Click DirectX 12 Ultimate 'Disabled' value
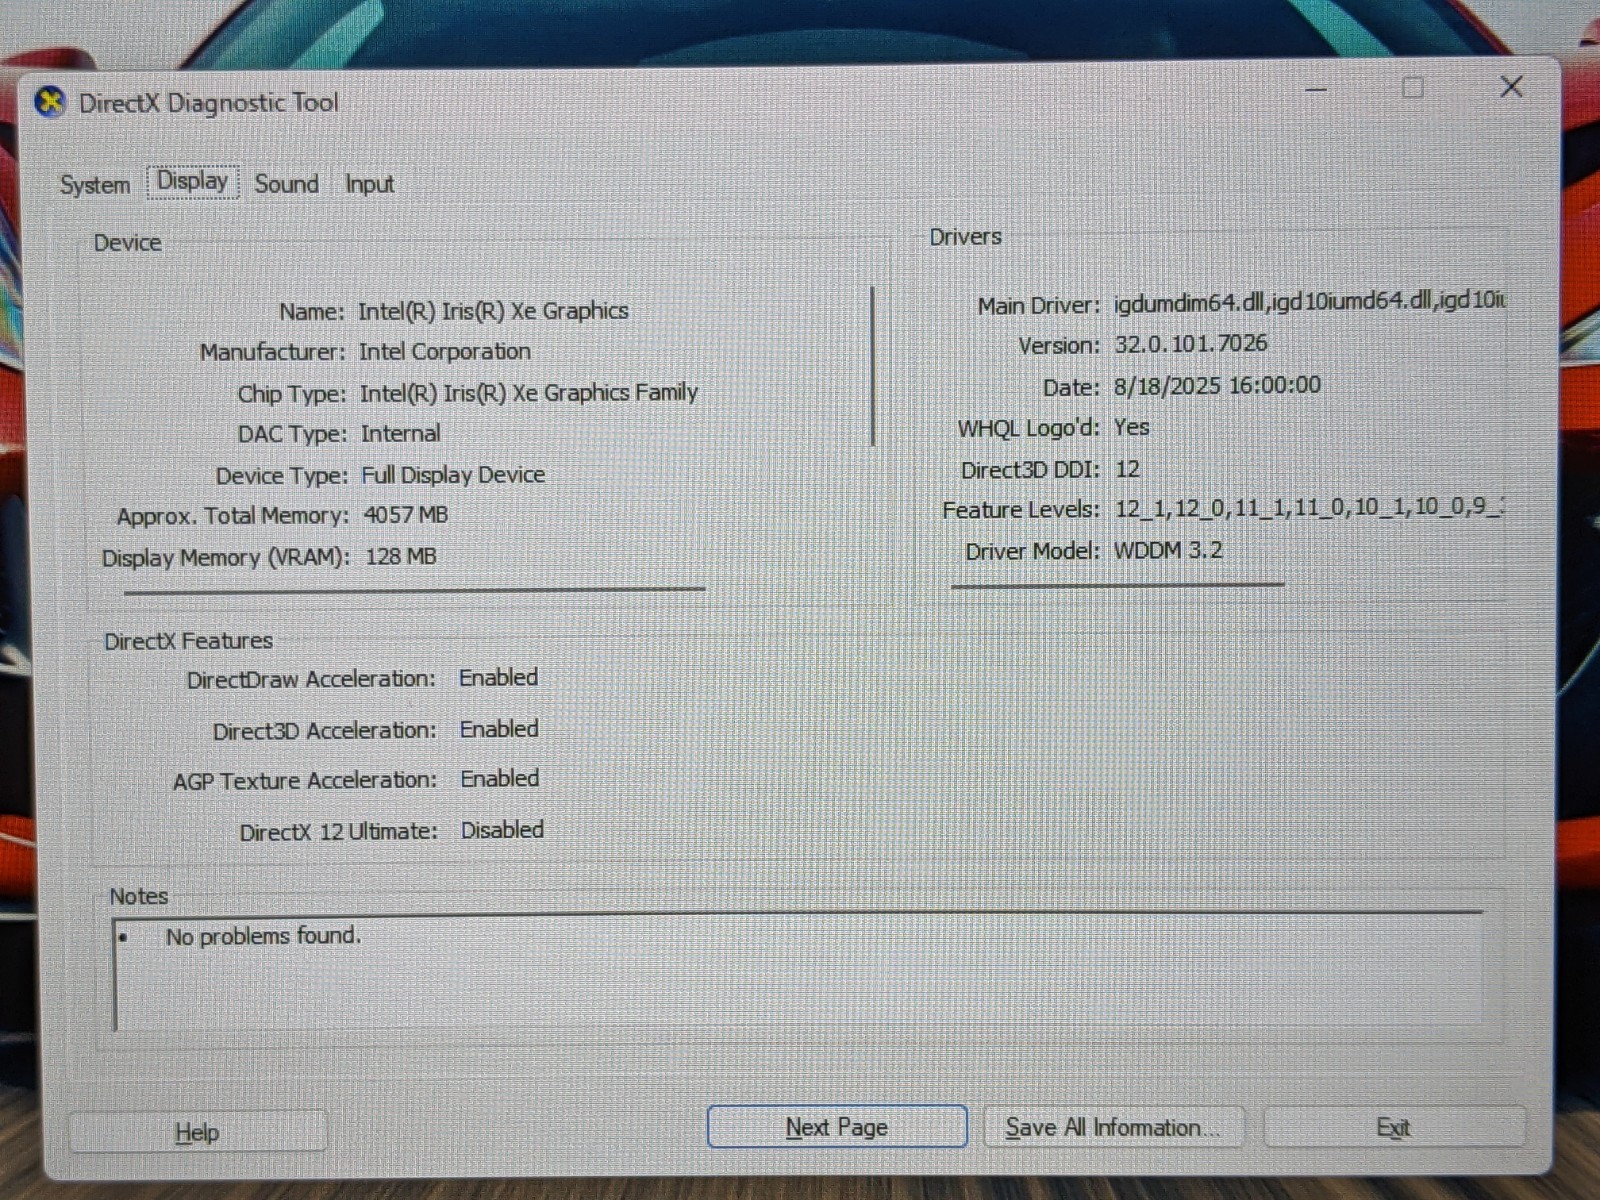Viewport: 1600px width, 1200px height. (x=502, y=830)
